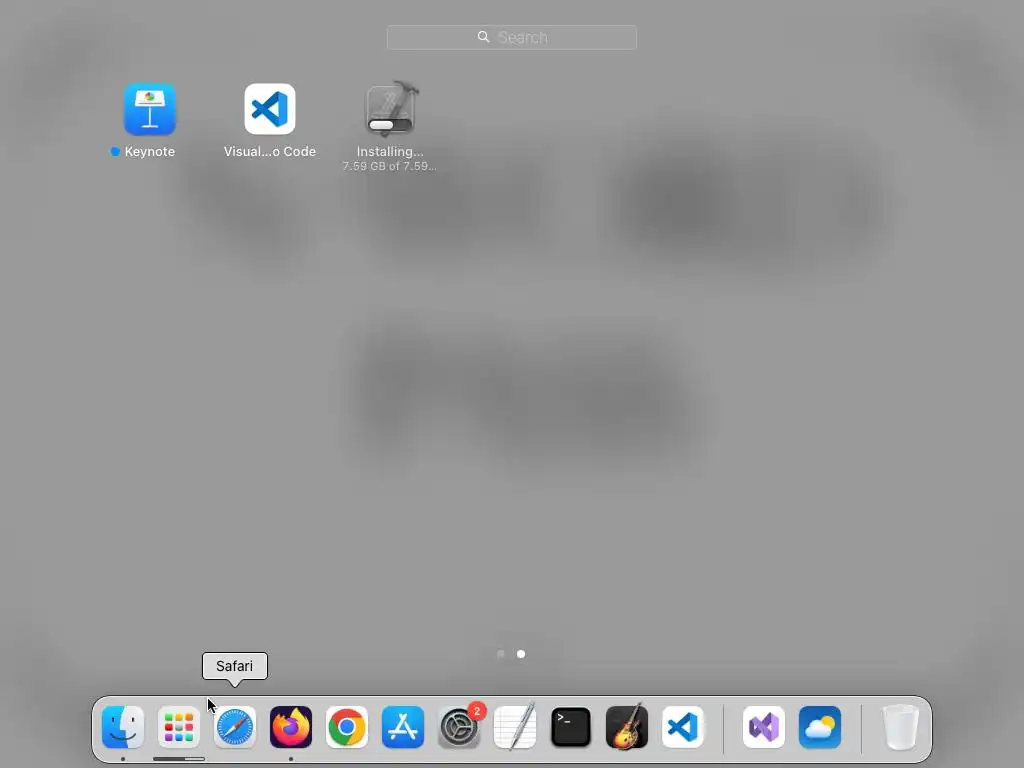Open purple Visual Studio icon in Dock
The width and height of the screenshot is (1024, 768).
point(764,727)
